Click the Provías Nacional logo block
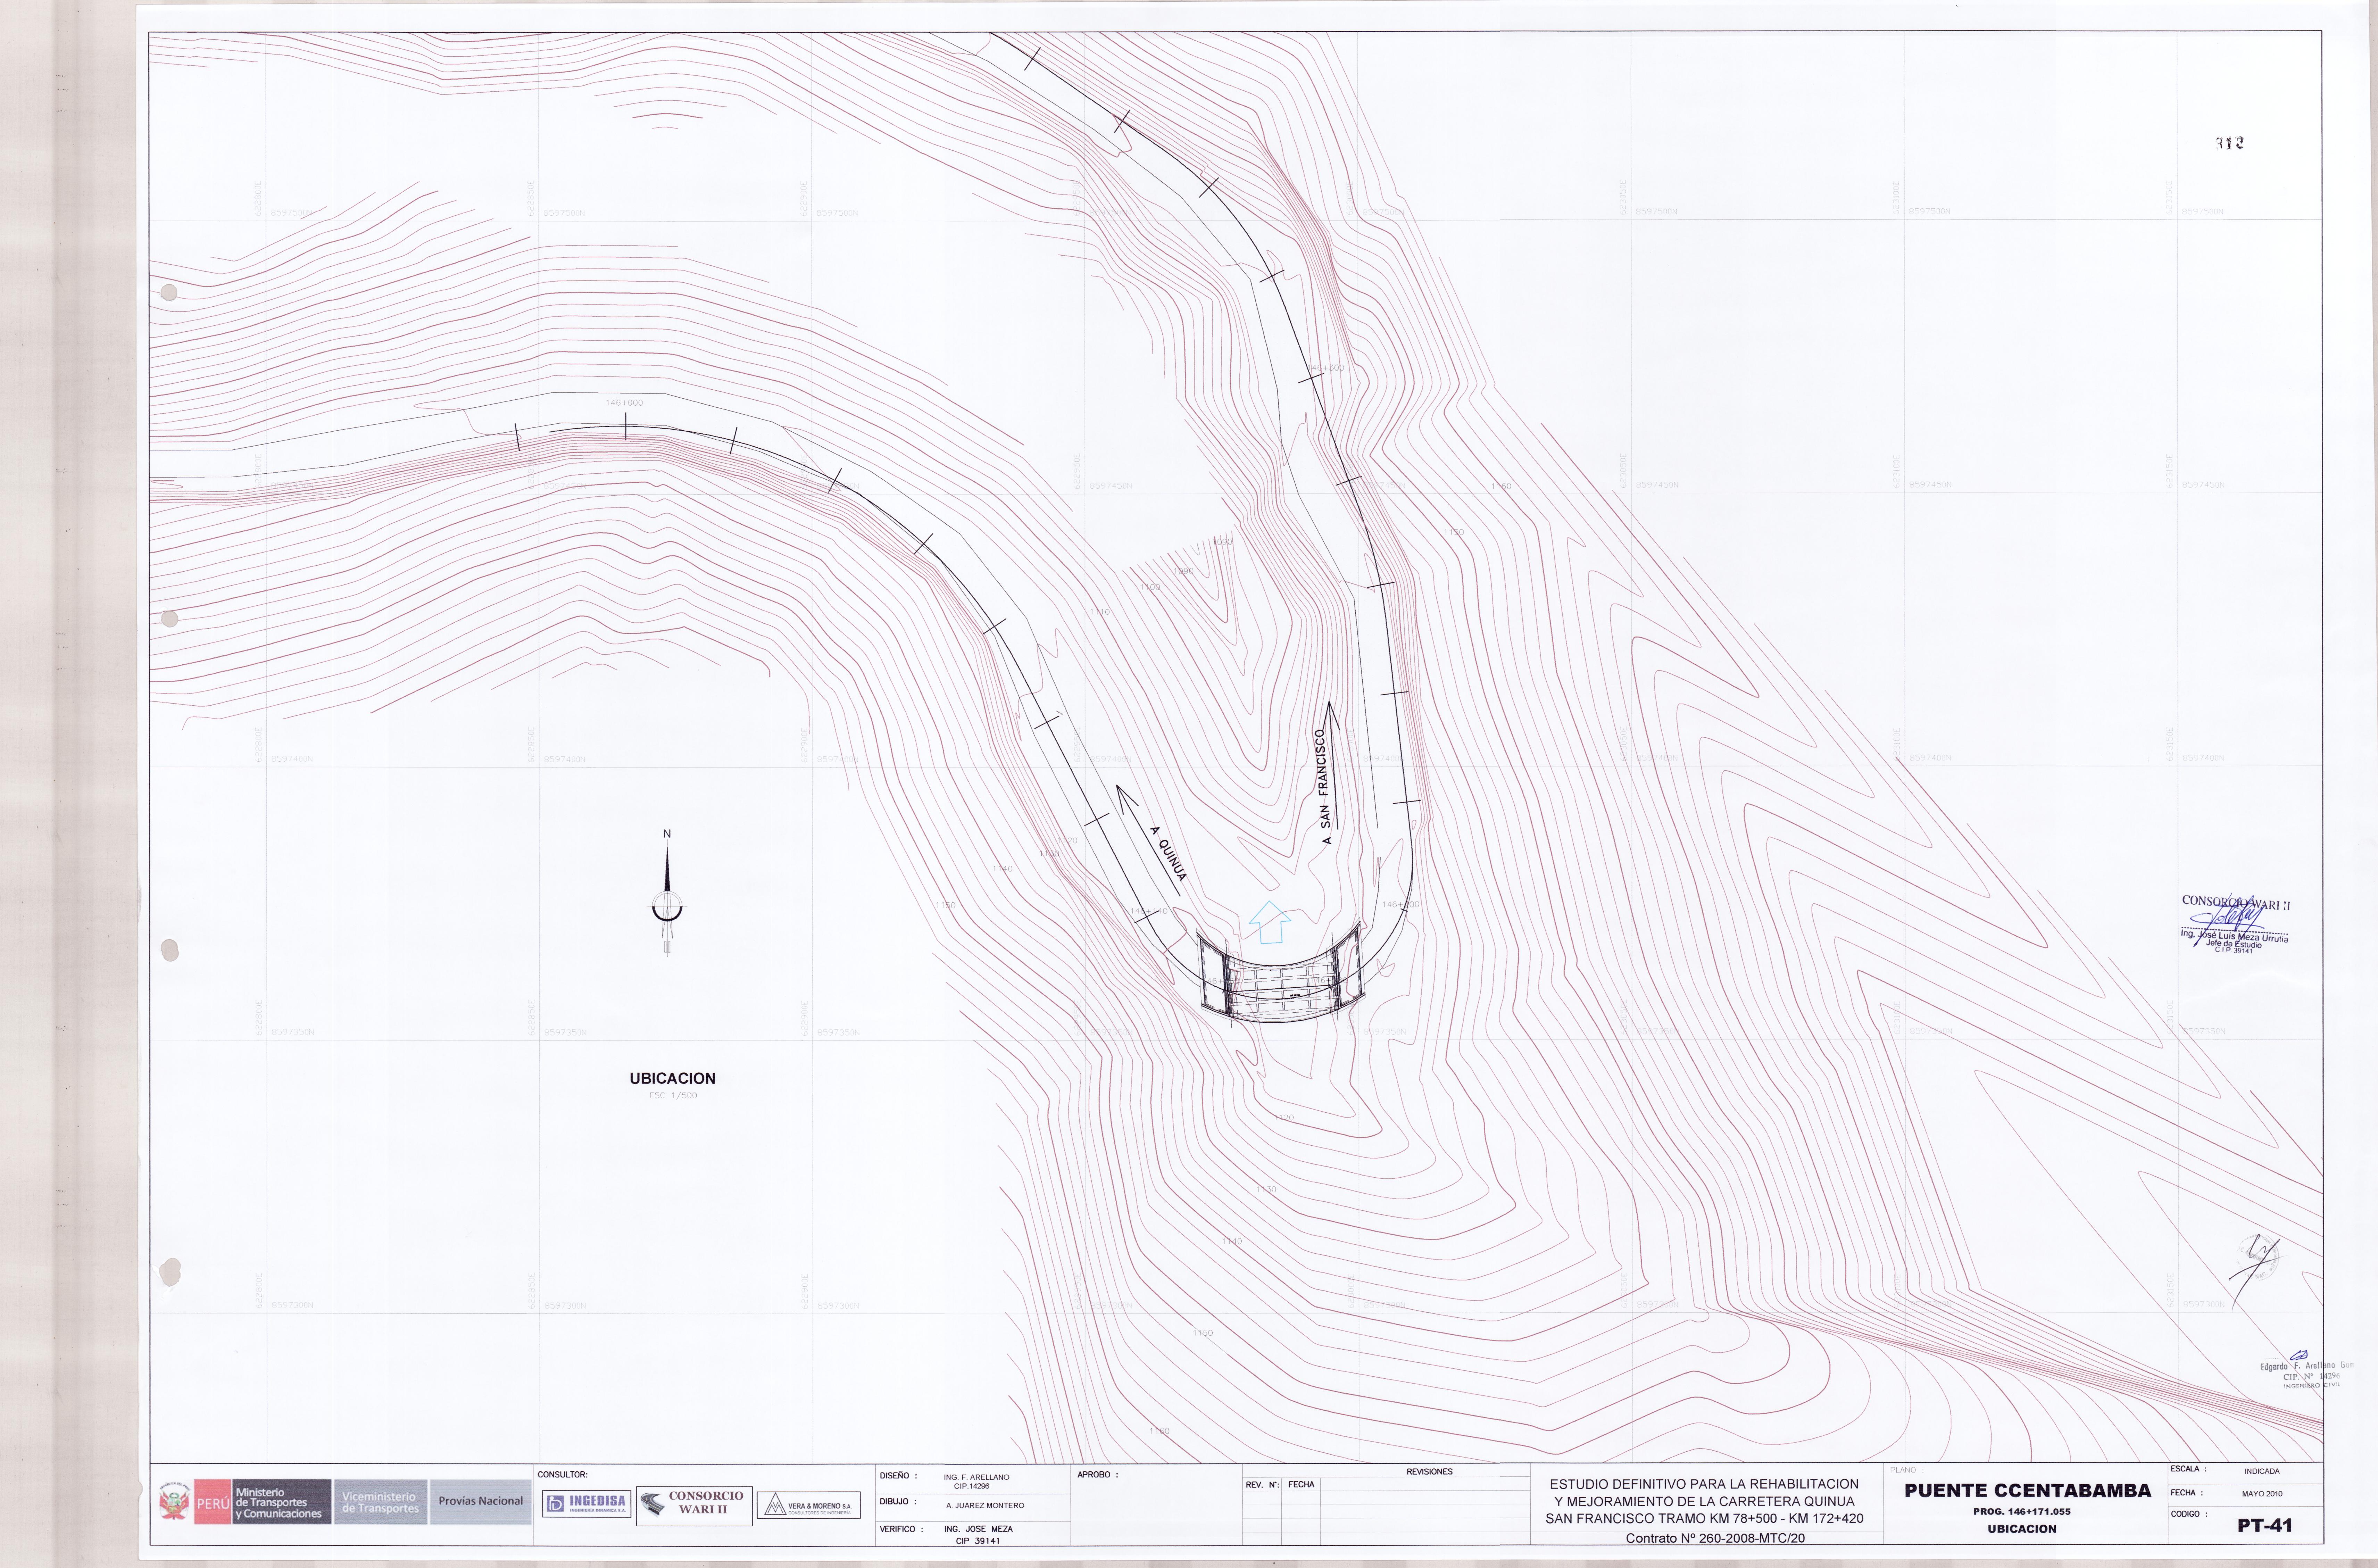The width and height of the screenshot is (2378, 1568). (x=481, y=1502)
